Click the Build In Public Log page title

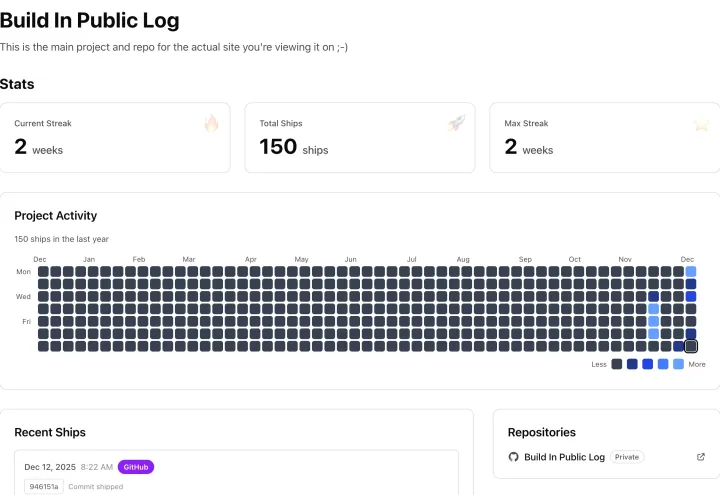[x=90, y=21]
